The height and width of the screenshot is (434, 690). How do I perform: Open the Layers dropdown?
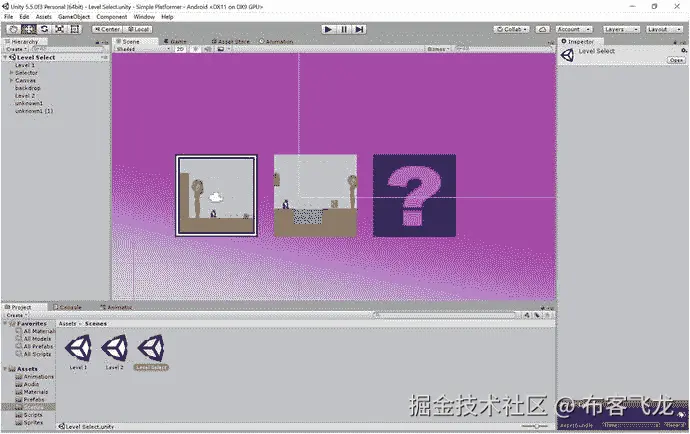[x=620, y=29]
